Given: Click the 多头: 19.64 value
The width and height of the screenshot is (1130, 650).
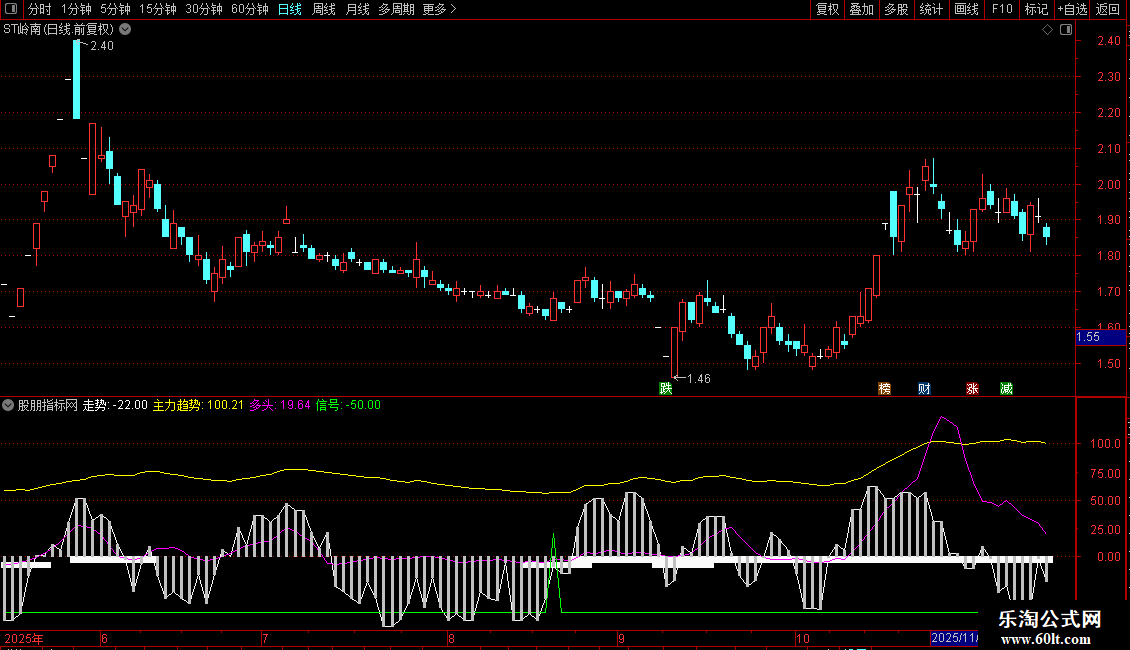Looking at the screenshot, I should tap(280, 405).
